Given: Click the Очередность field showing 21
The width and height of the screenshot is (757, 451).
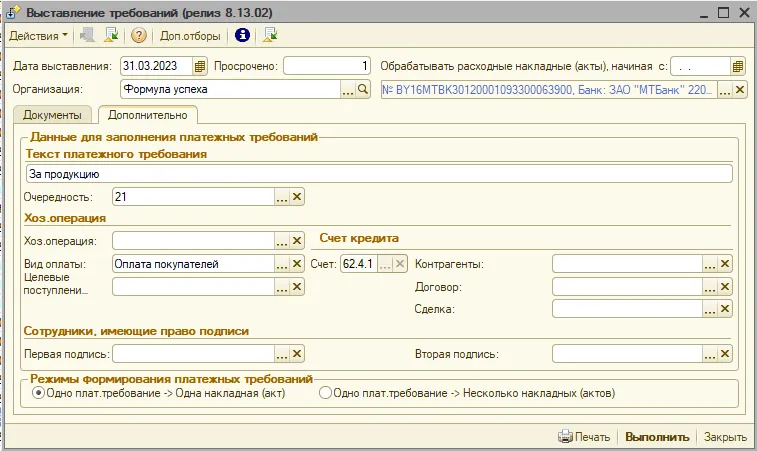Looking at the screenshot, I should tap(193, 197).
